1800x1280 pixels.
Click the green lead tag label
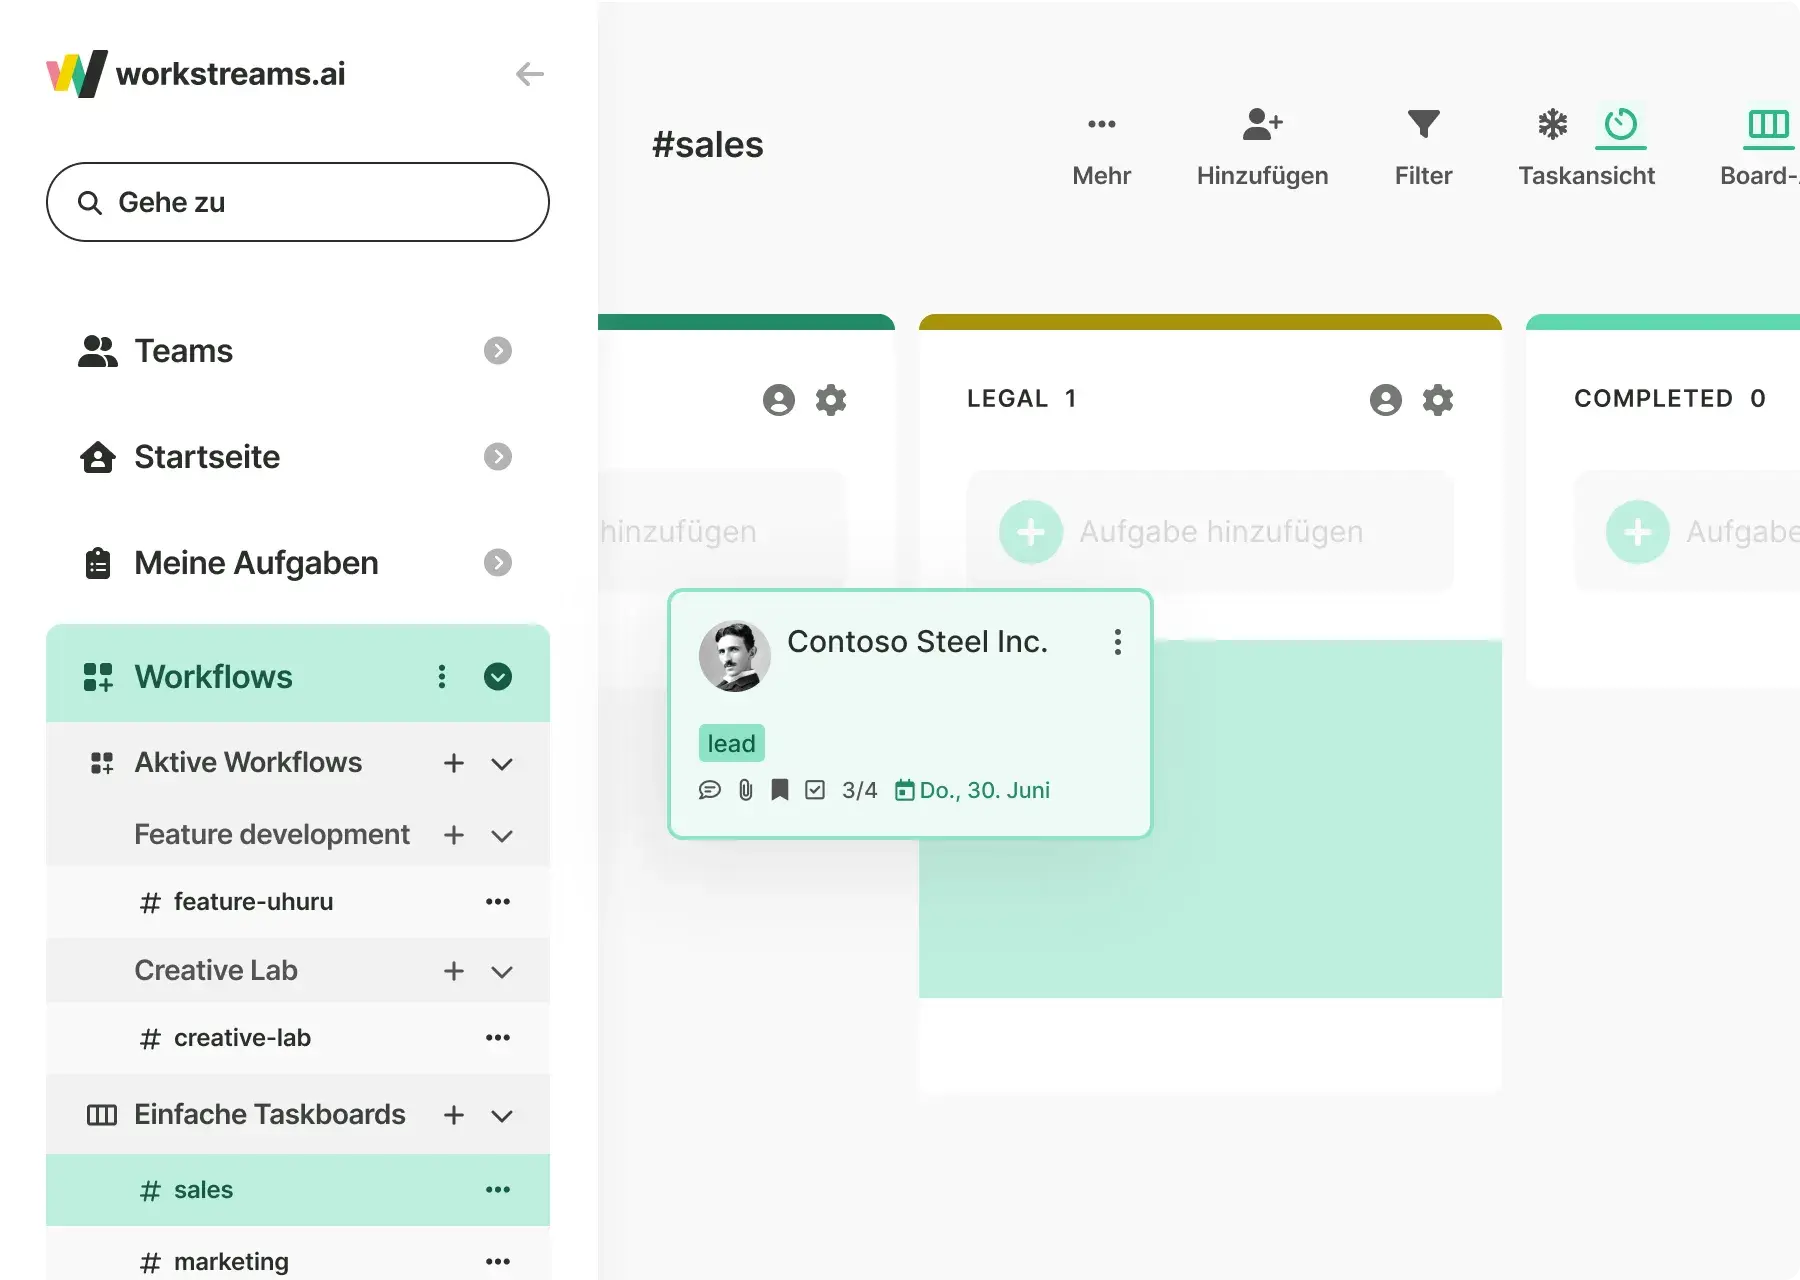click(731, 744)
